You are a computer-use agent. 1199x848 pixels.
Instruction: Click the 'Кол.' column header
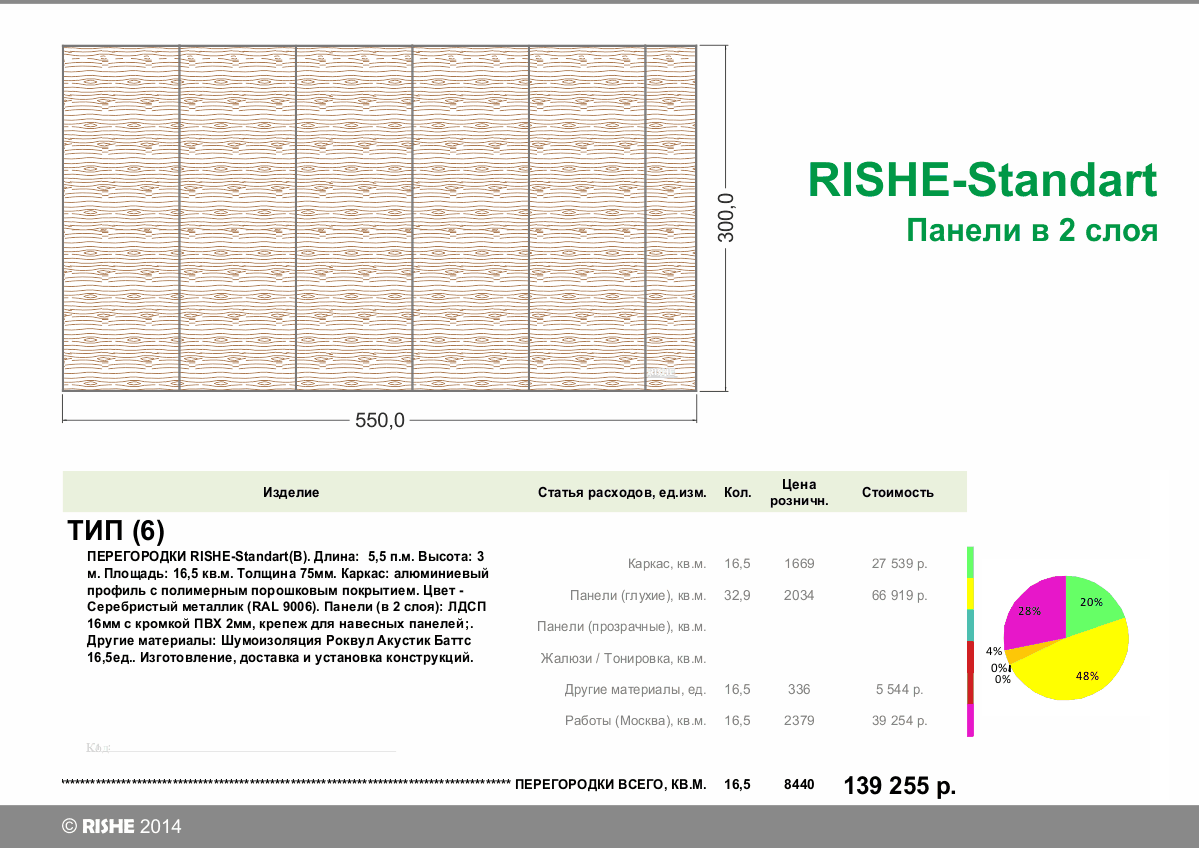coord(737,492)
